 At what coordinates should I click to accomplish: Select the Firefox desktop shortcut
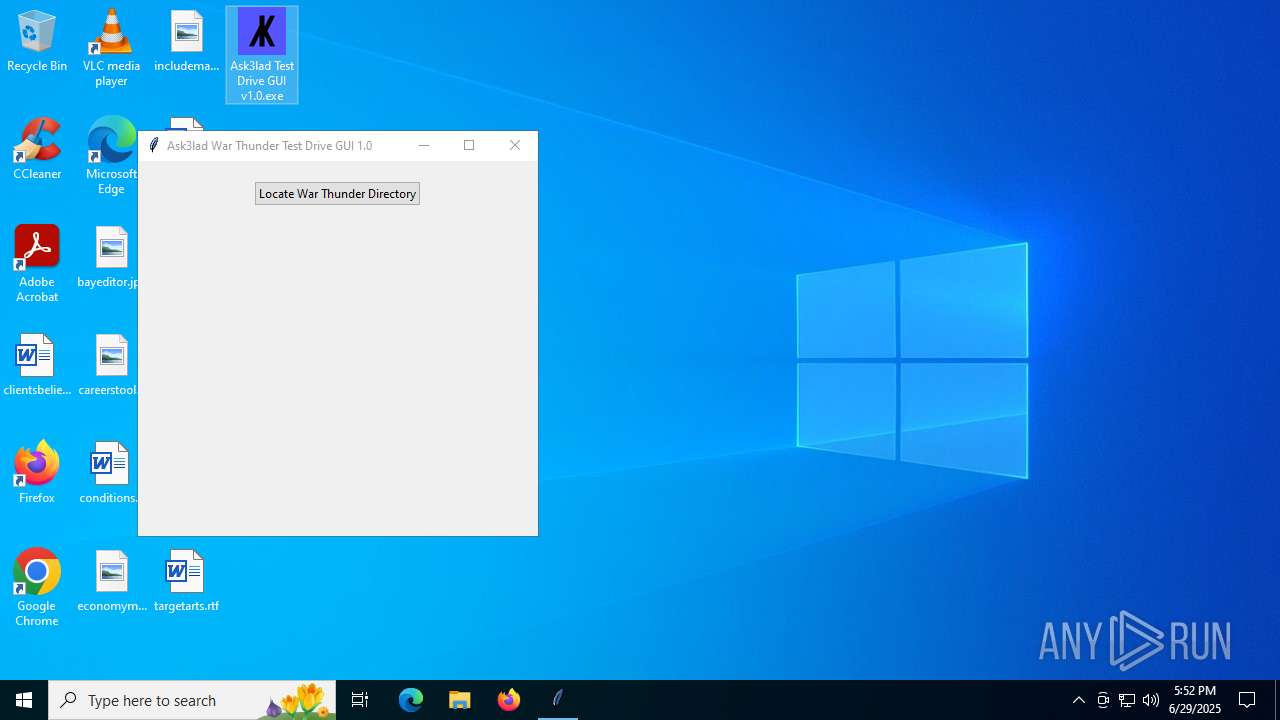point(37,472)
